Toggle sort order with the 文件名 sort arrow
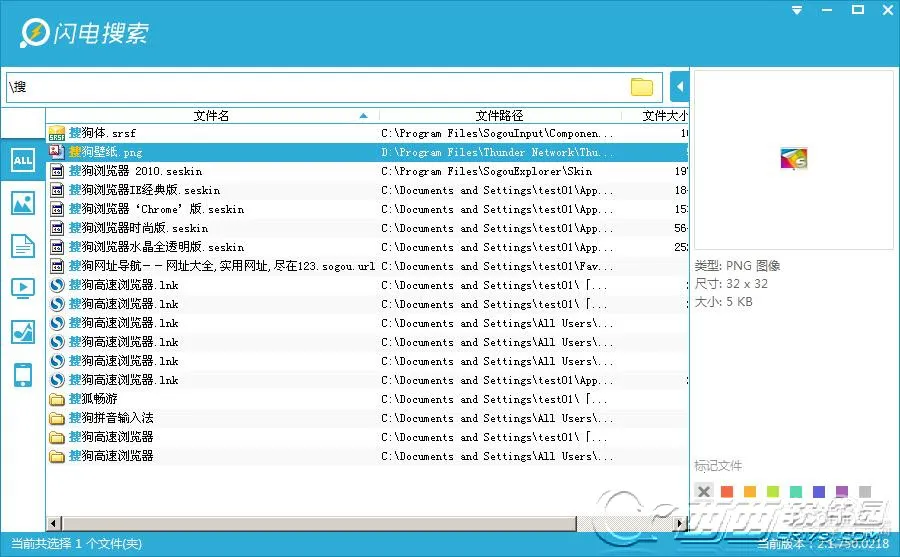The width and height of the screenshot is (900, 557). click(x=363, y=116)
